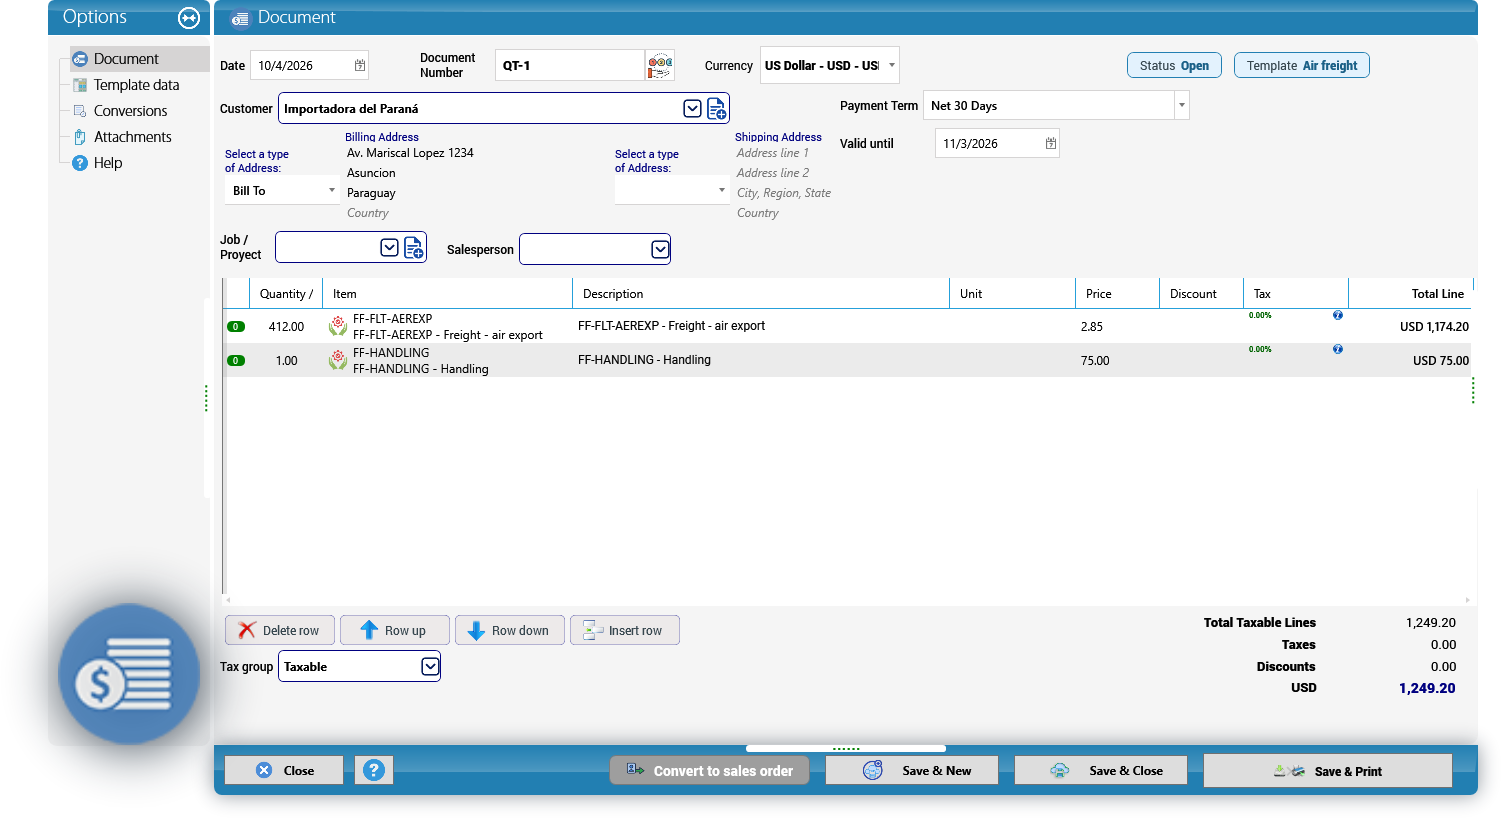Open Template data in Options

(x=136, y=85)
